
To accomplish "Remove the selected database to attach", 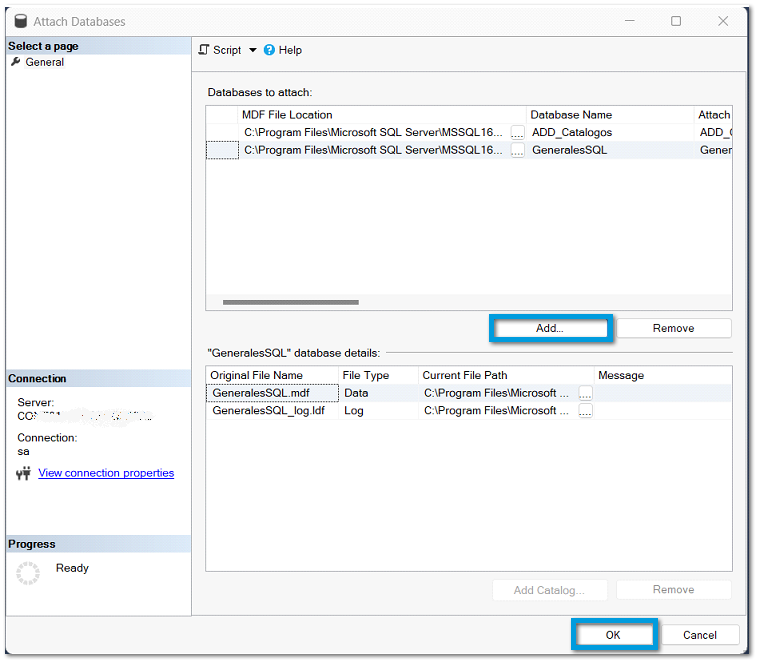I will 673,328.
